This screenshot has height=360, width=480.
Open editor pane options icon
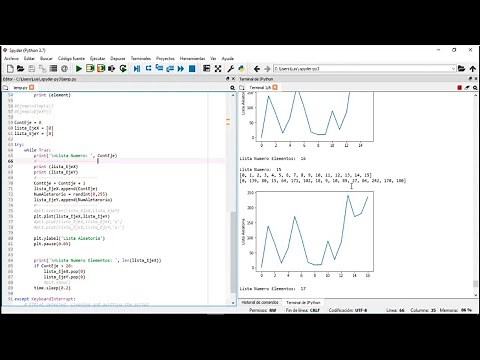pos(232,87)
